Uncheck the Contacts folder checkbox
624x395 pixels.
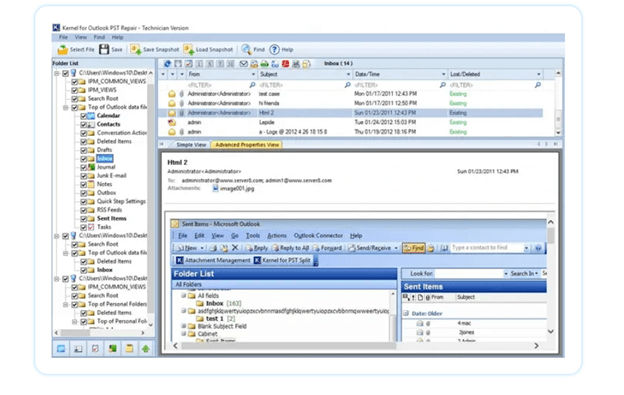click(84, 125)
